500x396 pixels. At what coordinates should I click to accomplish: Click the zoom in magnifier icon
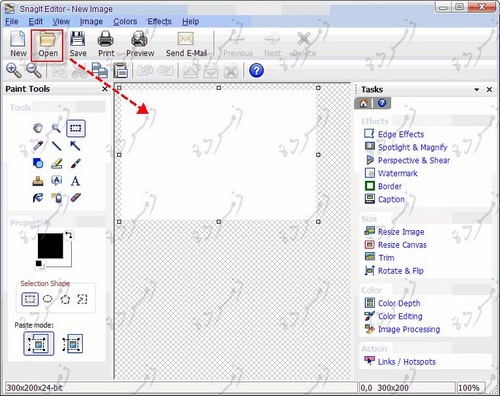point(14,70)
